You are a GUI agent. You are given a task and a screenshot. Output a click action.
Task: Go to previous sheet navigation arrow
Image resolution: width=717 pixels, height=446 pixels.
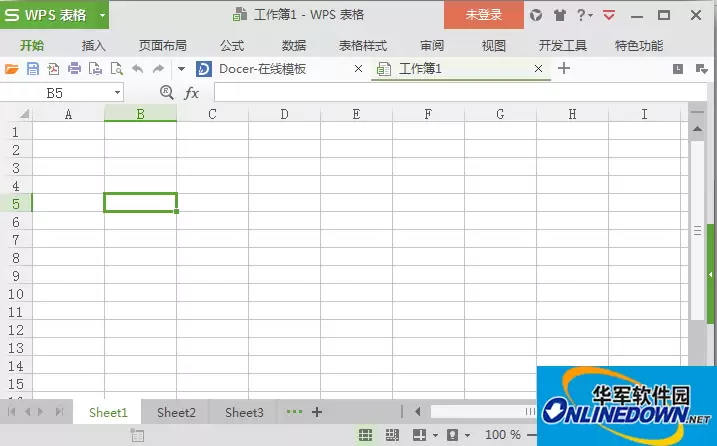pos(27,412)
